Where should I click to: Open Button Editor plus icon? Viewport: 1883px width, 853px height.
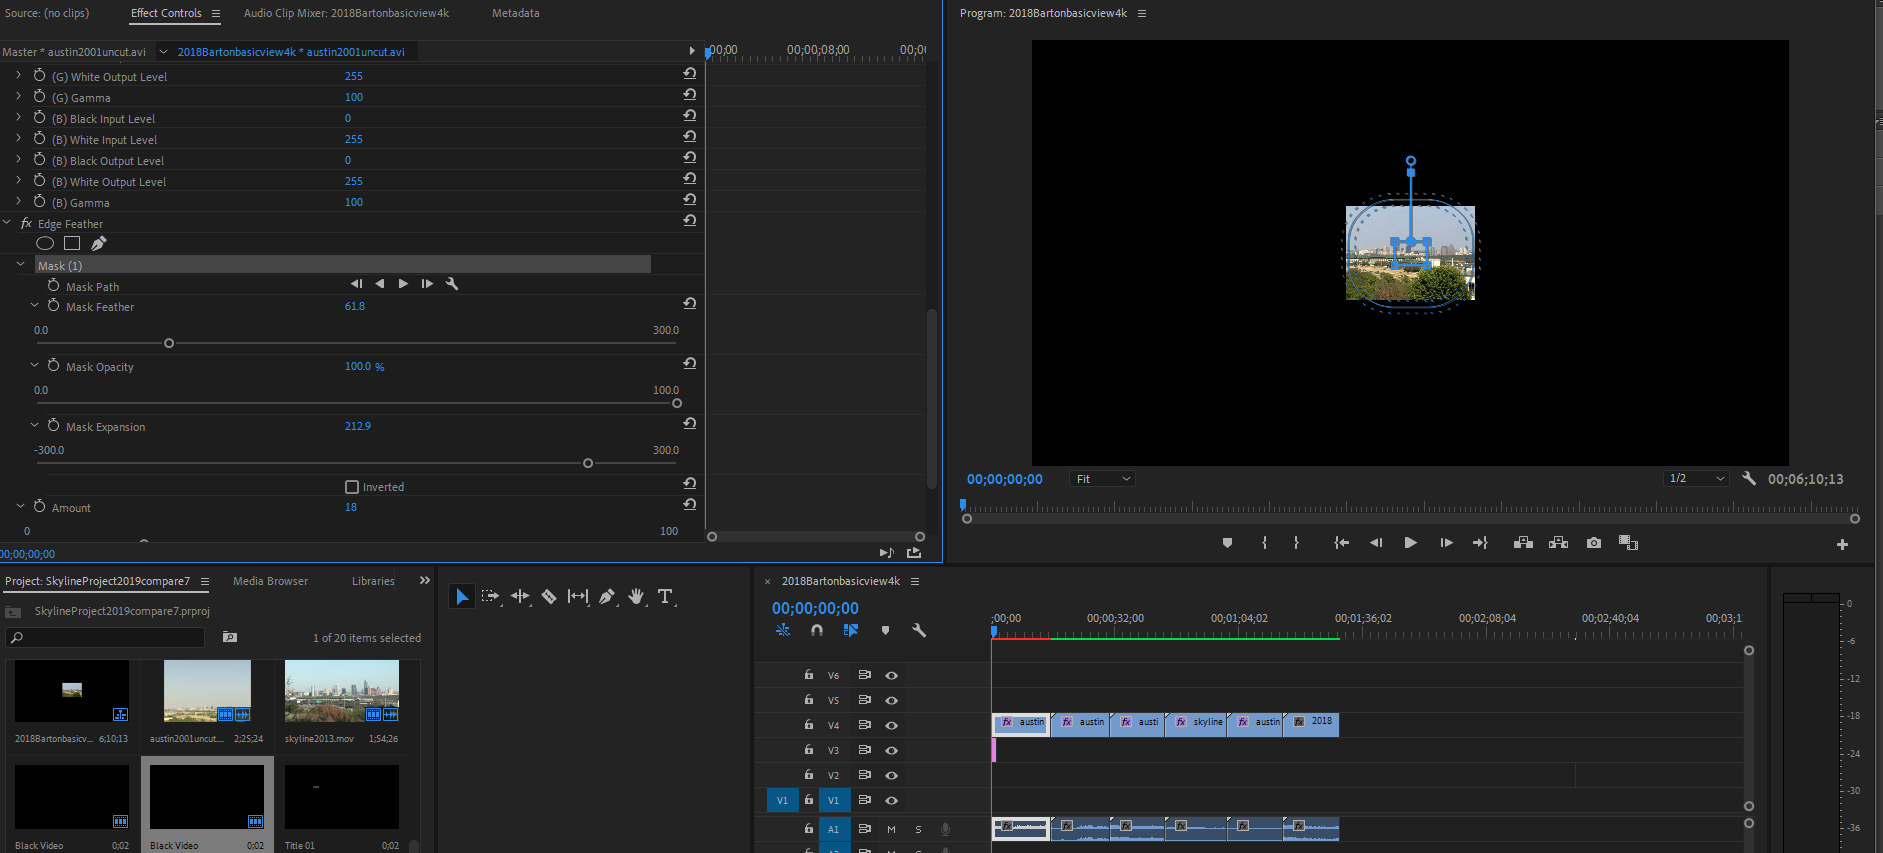pyautogui.click(x=1842, y=544)
